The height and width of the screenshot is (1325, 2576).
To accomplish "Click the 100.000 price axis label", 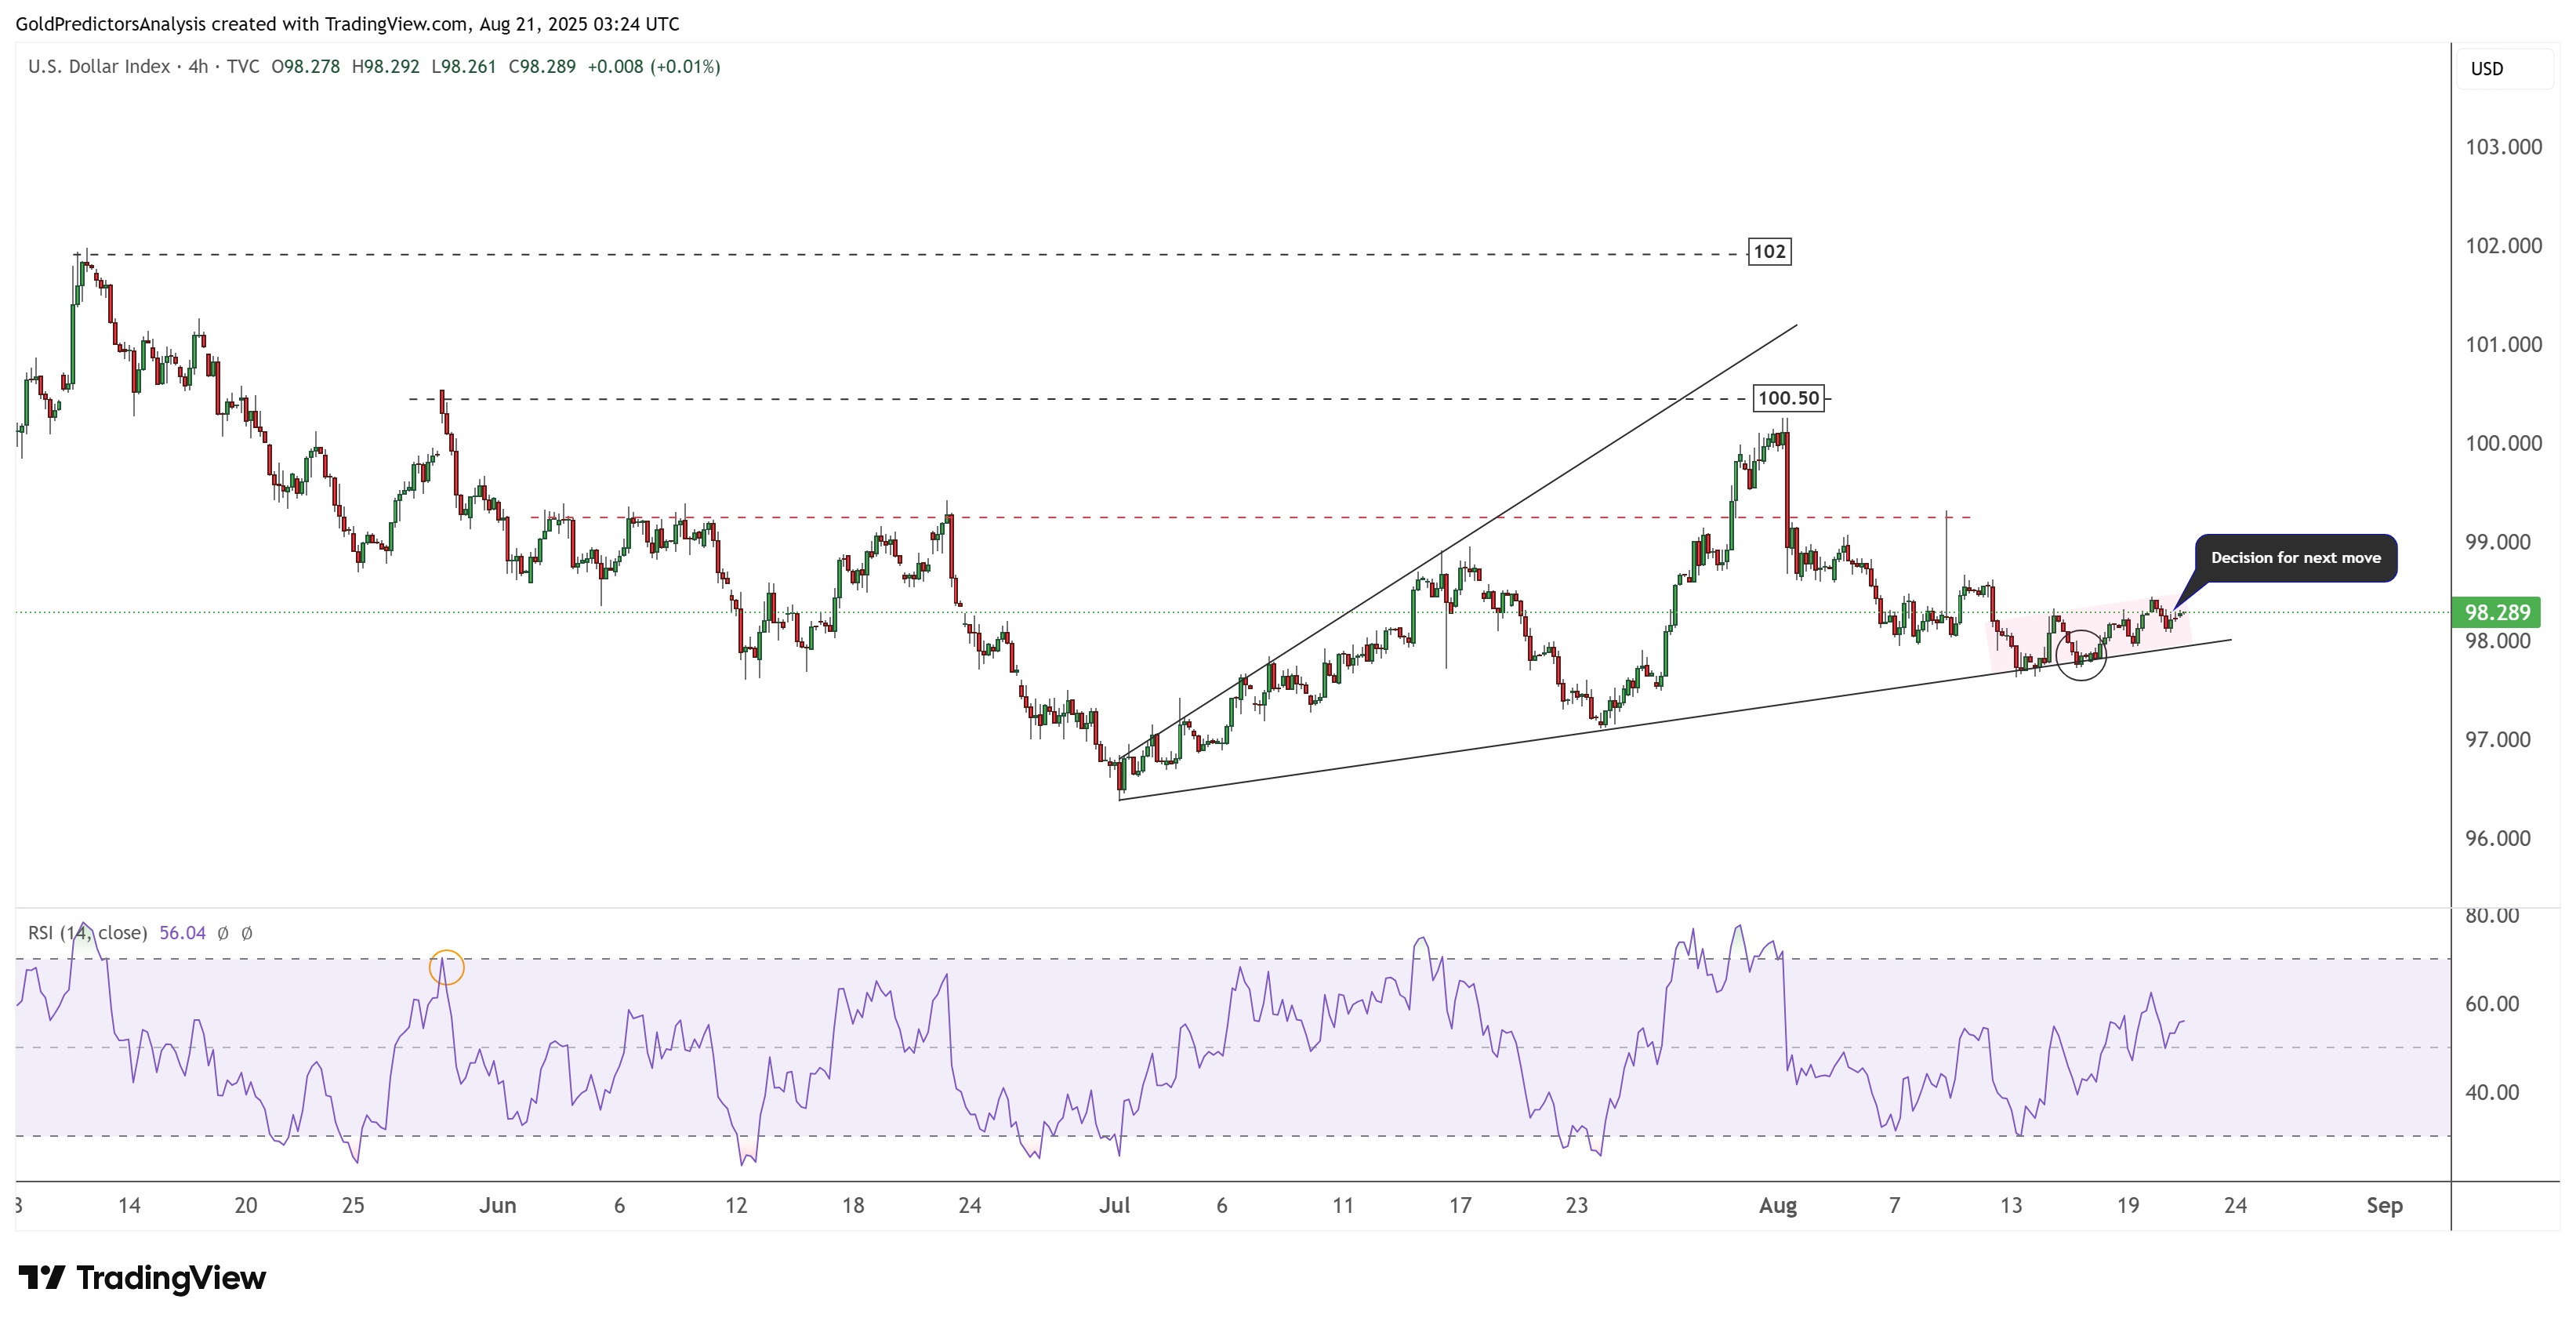I will (2503, 444).
